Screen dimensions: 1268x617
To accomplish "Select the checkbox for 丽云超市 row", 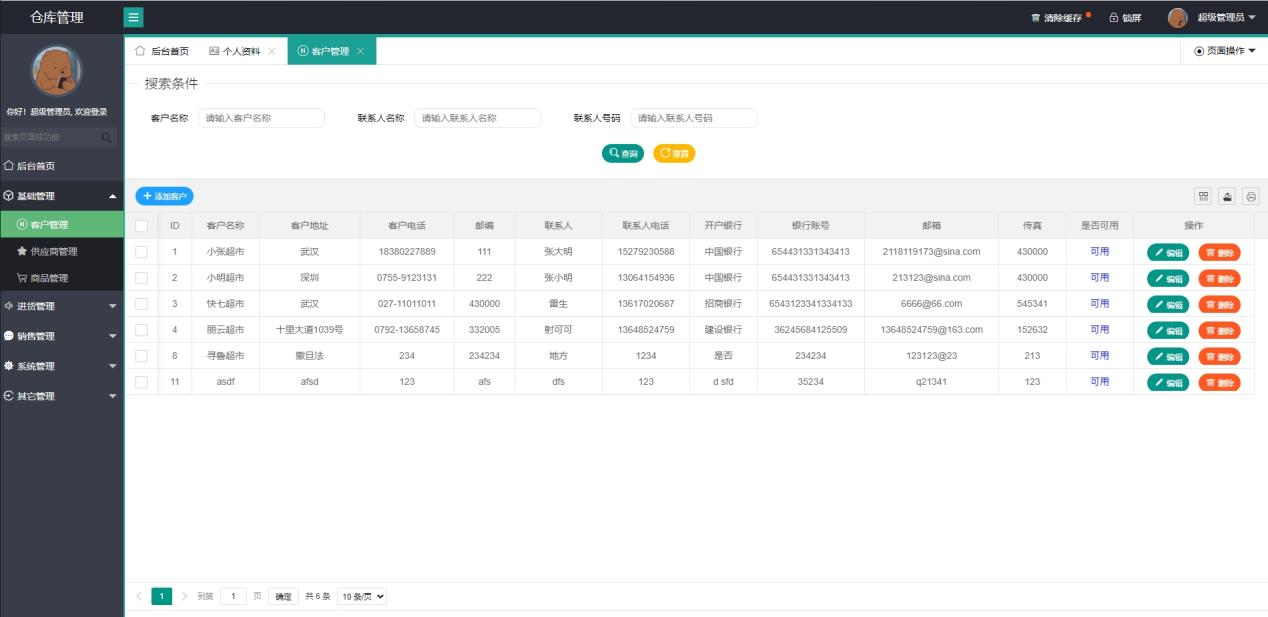I will point(141,330).
